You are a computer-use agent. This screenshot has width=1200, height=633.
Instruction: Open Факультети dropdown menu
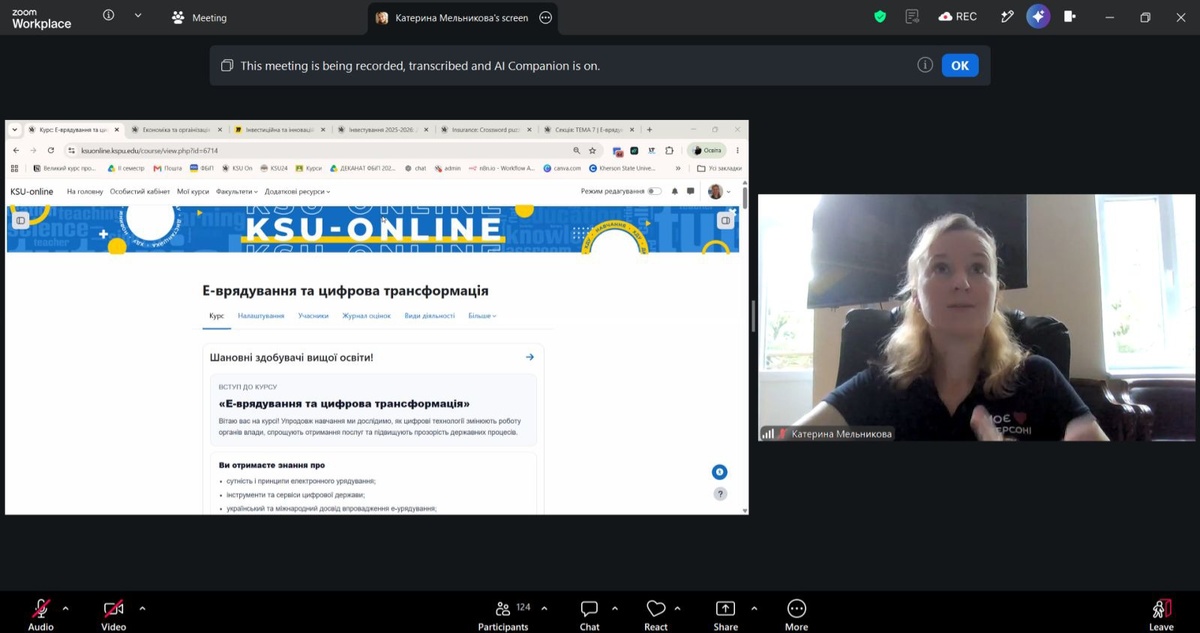(237, 191)
